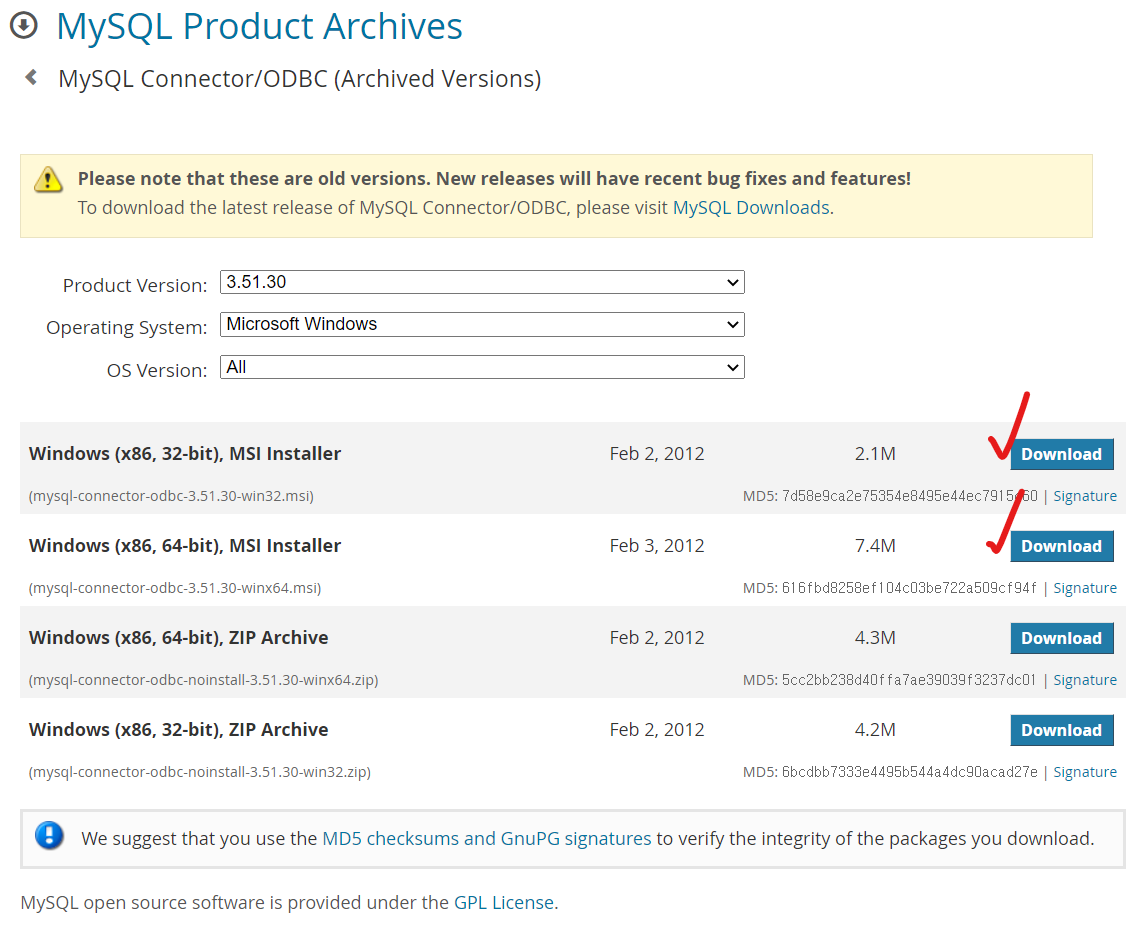This screenshot has height=938, width=1140.
Task: Click the Product Version label
Action: tap(135, 285)
